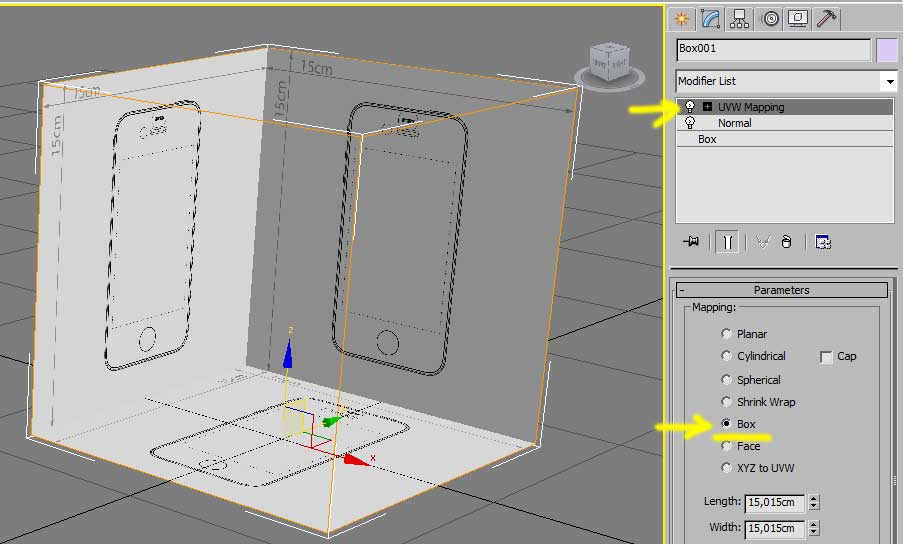The image size is (903, 544).
Task: Click the ViewCube in the viewport
Action: [x=610, y=63]
